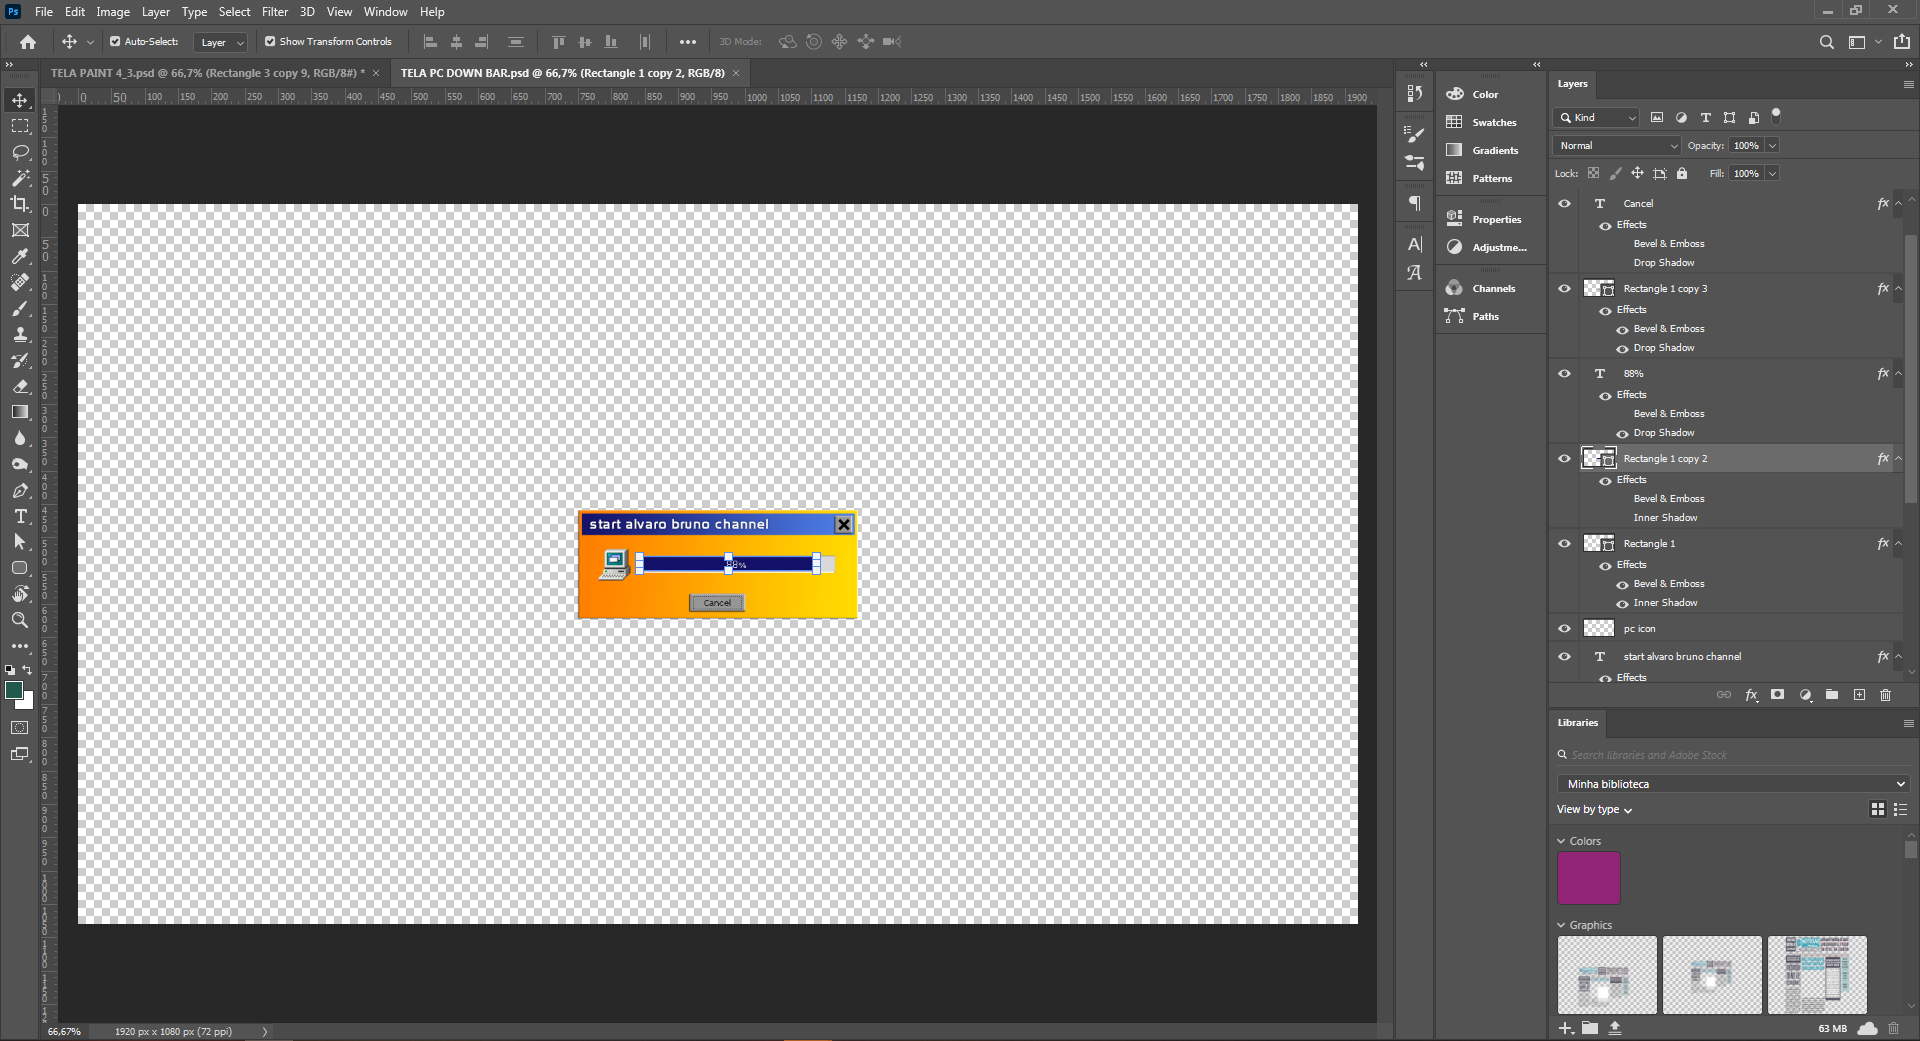Click the foreground color swatch
The height and width of the screenshot is (1041, 1920).
pos(13,690)
